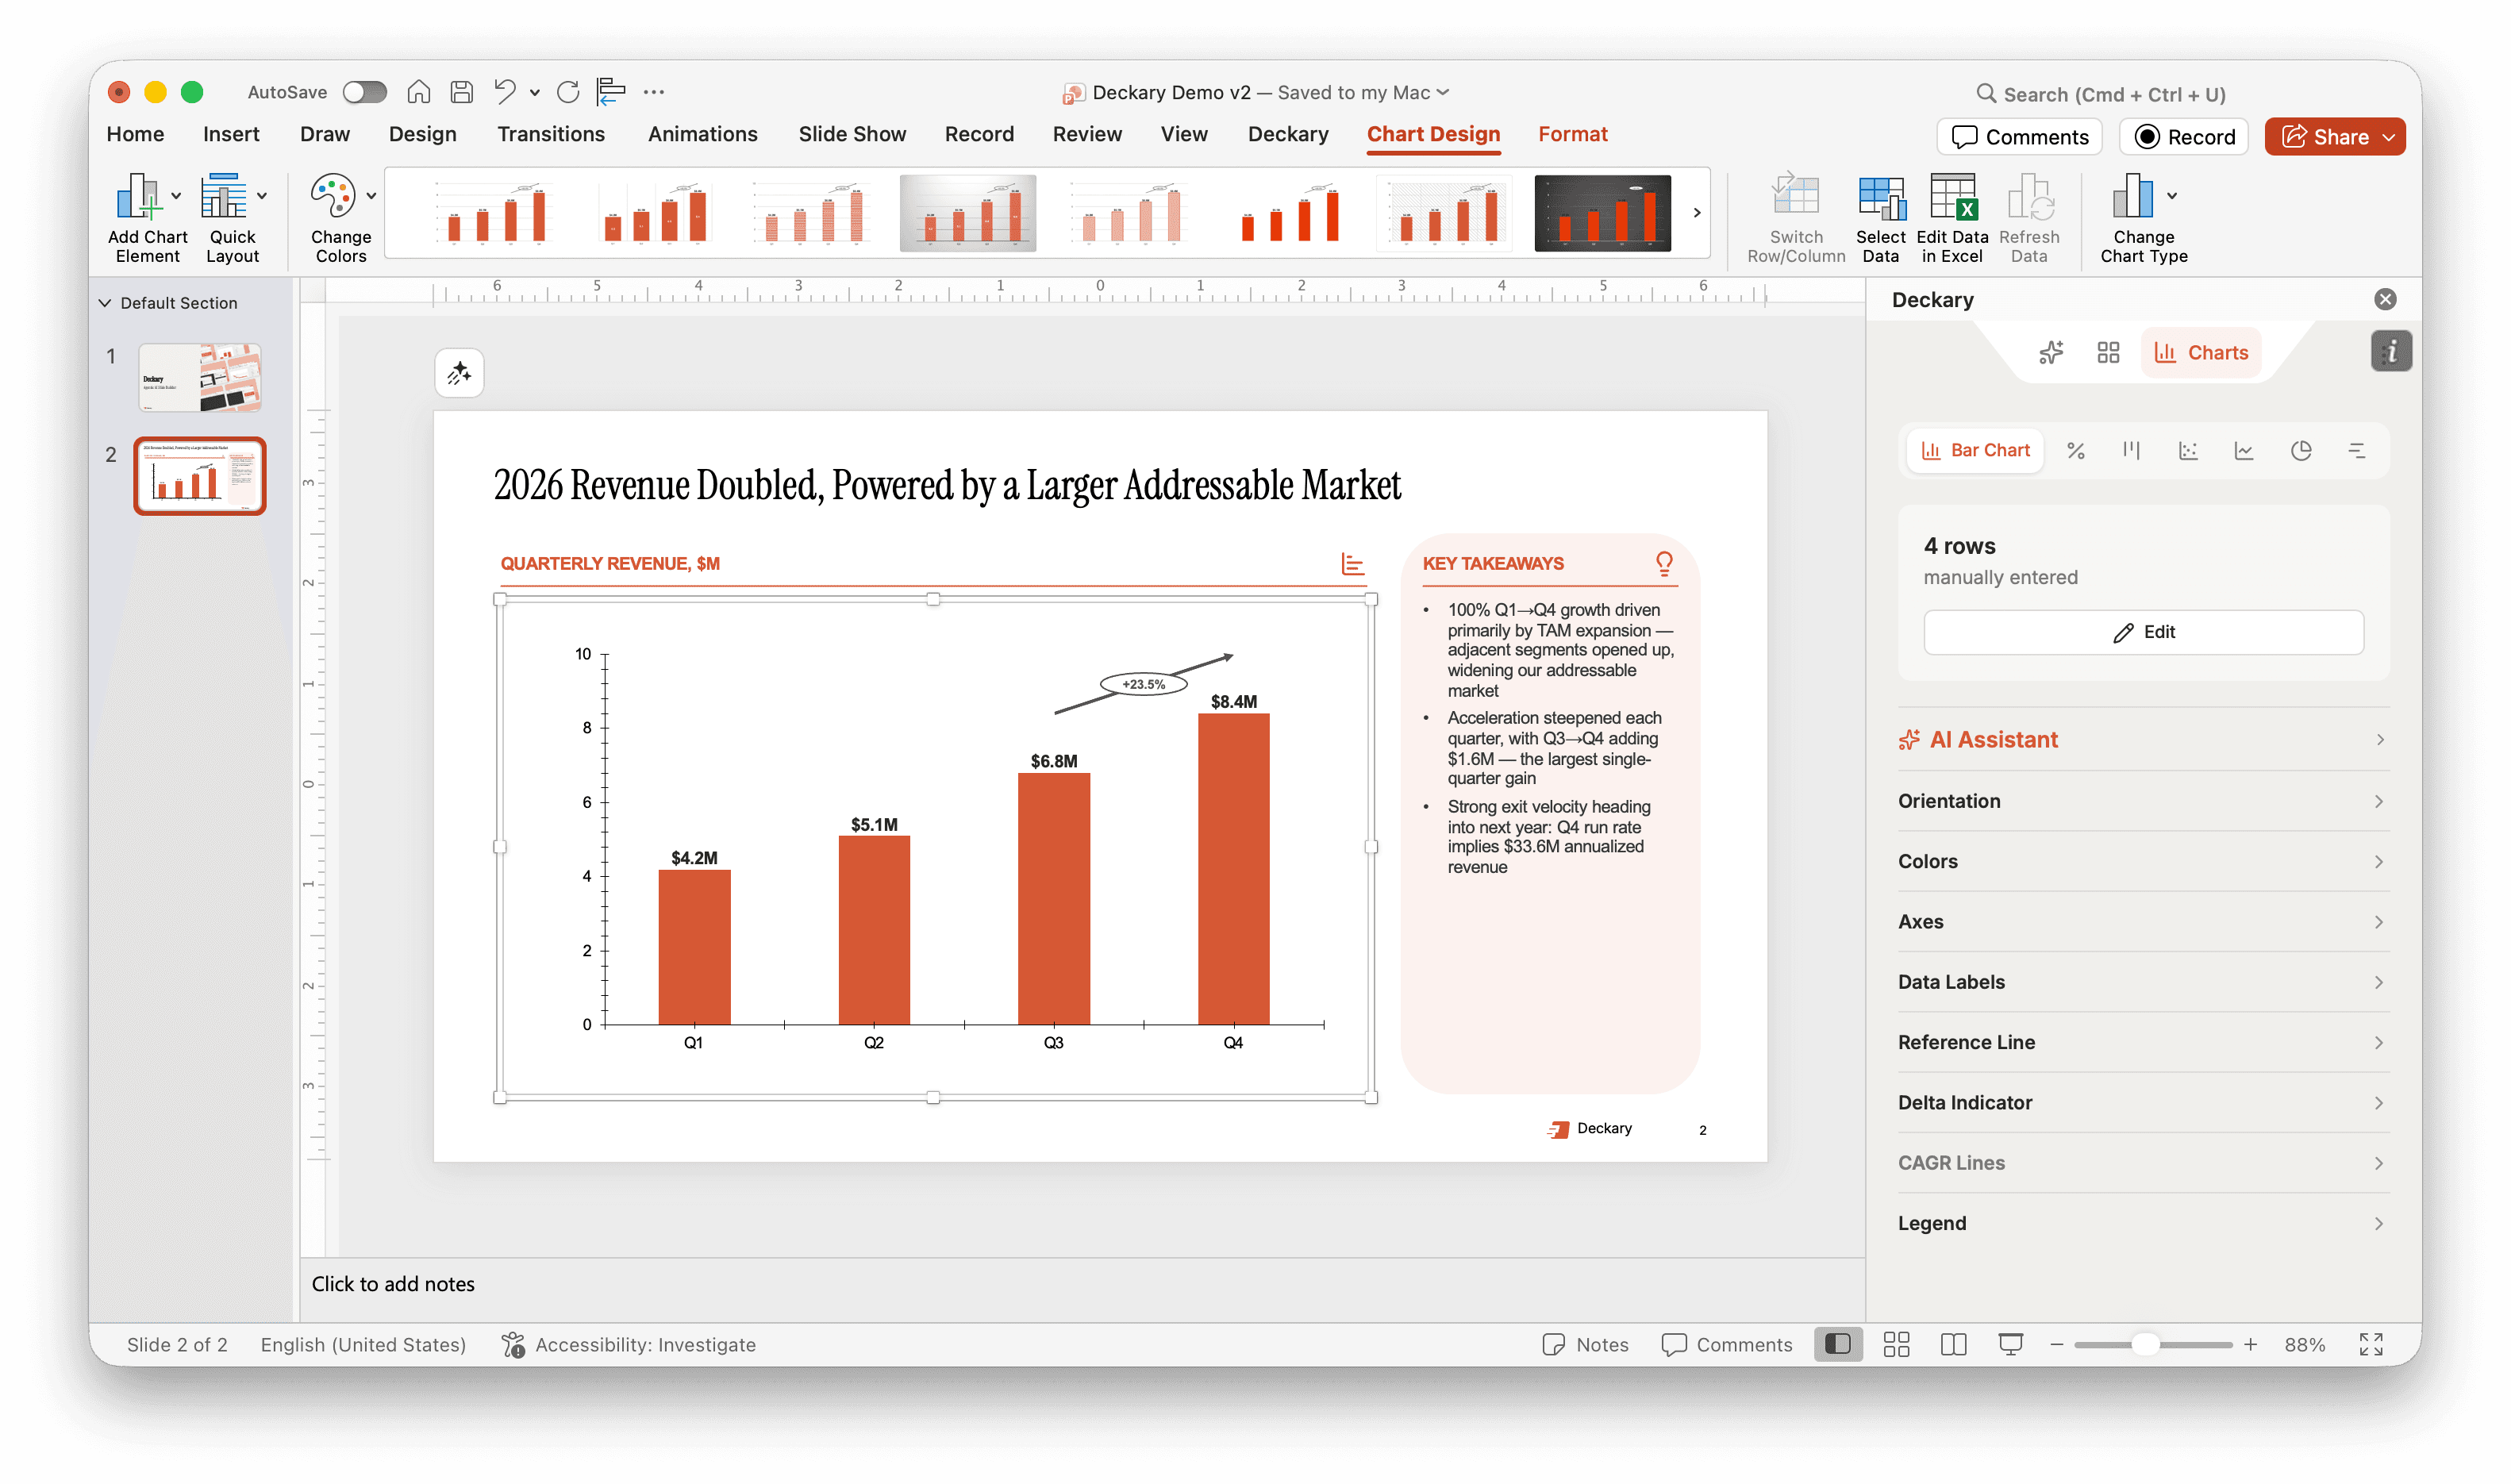
Task: Open the Deckary grid layouts icon
Action: coord(2108,352)
